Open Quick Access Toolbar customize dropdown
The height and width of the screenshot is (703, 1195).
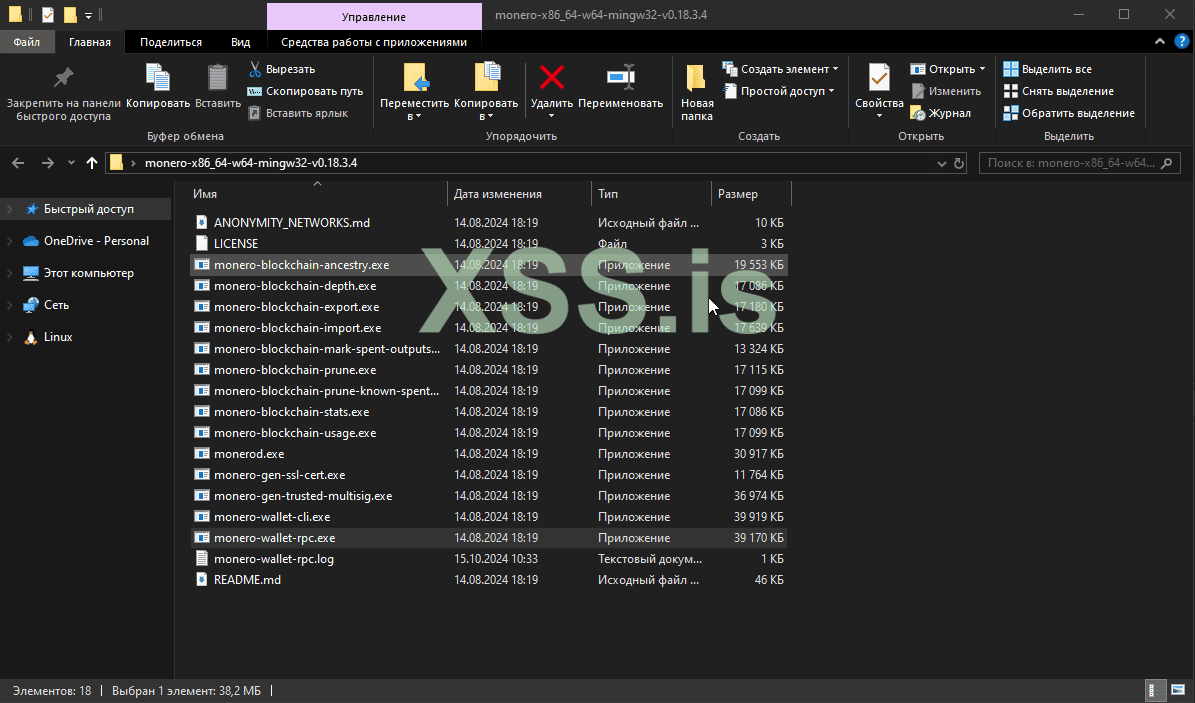[x=88, y=14]
